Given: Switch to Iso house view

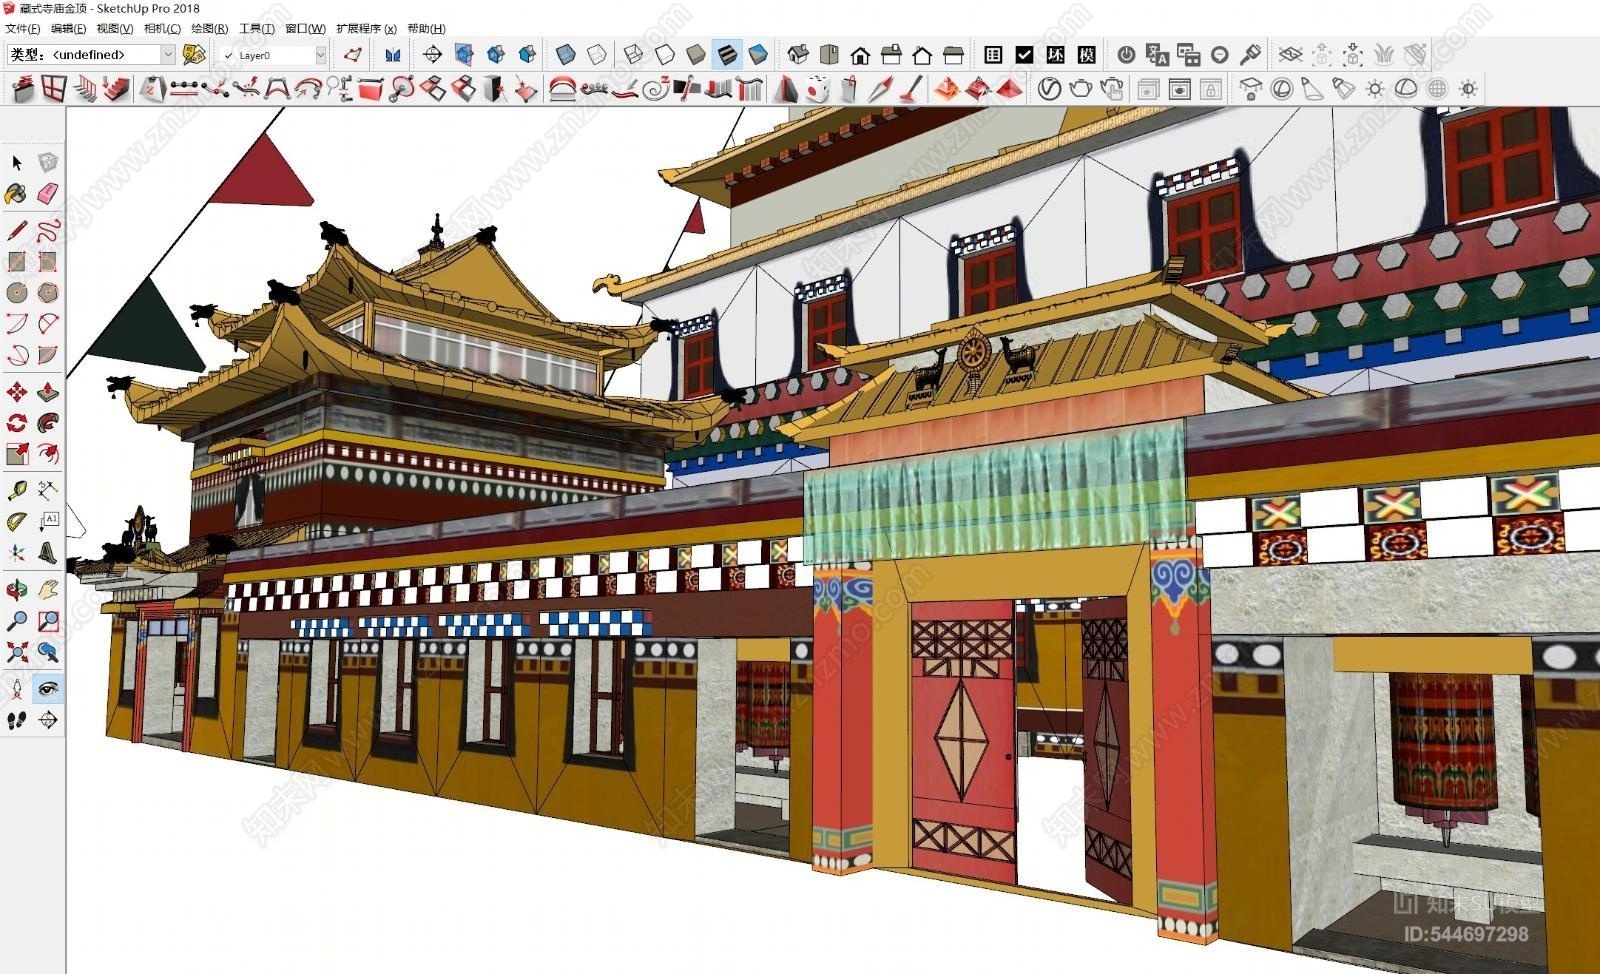Looking at the screenshot, I should point(798,54).
